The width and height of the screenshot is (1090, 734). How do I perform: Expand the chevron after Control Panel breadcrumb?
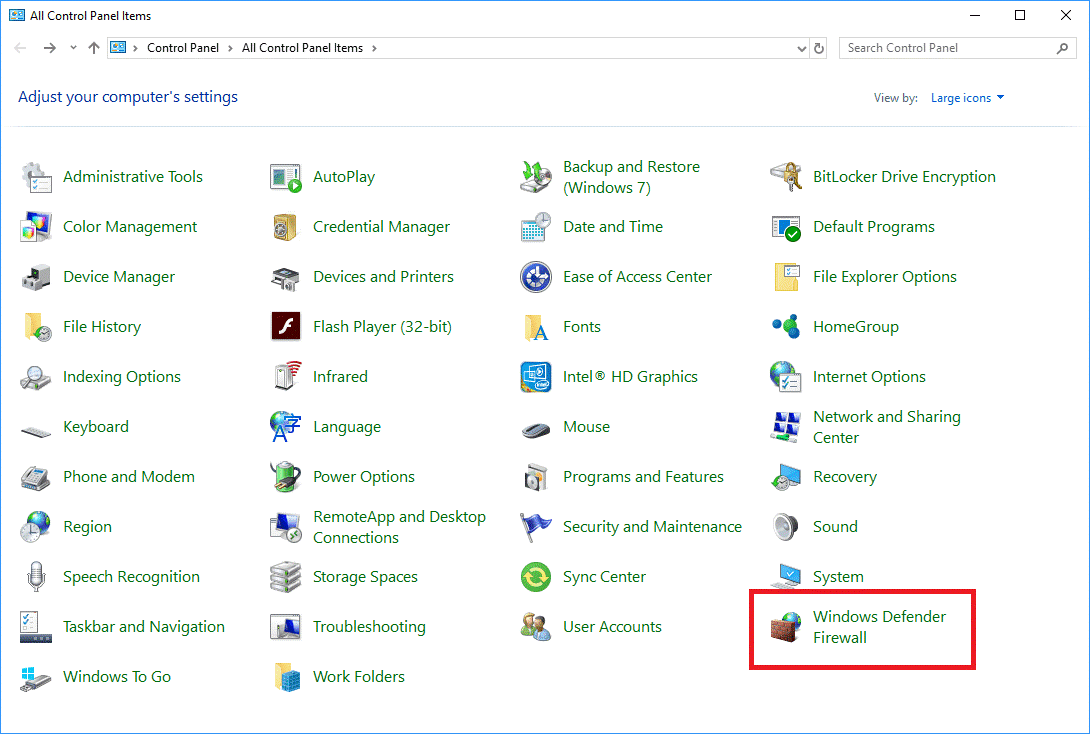(230, 48)
